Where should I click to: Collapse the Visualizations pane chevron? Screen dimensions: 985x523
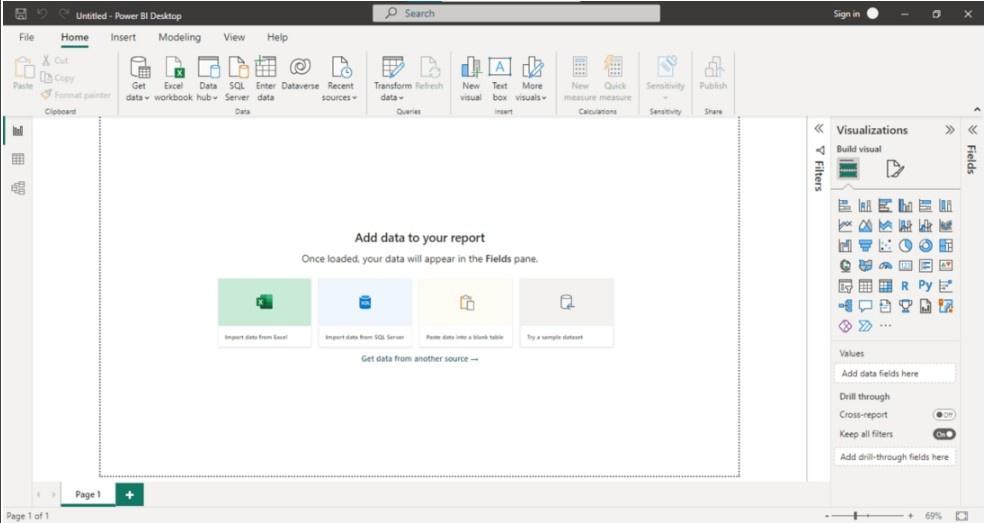tap(949, 130)
